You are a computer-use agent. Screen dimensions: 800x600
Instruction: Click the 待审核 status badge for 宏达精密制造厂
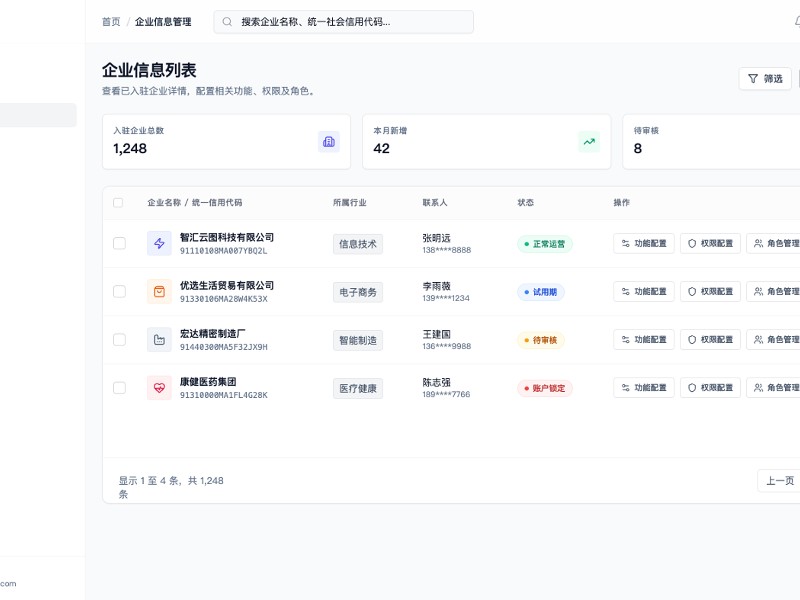pos(541,340)
